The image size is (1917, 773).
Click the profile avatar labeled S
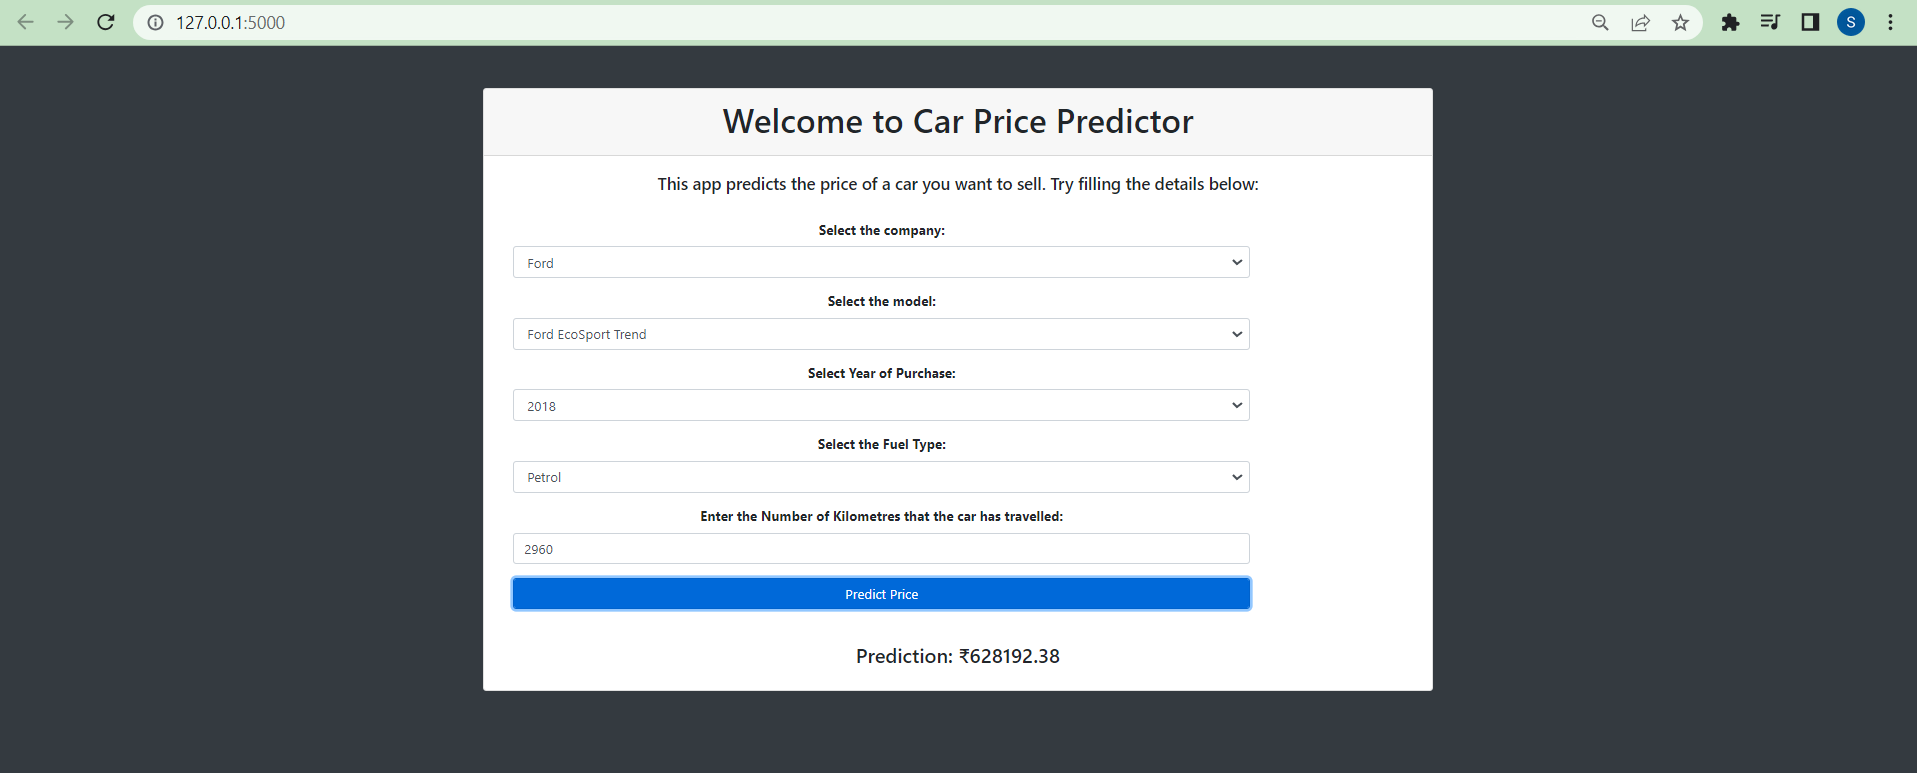coord(1851,22)
